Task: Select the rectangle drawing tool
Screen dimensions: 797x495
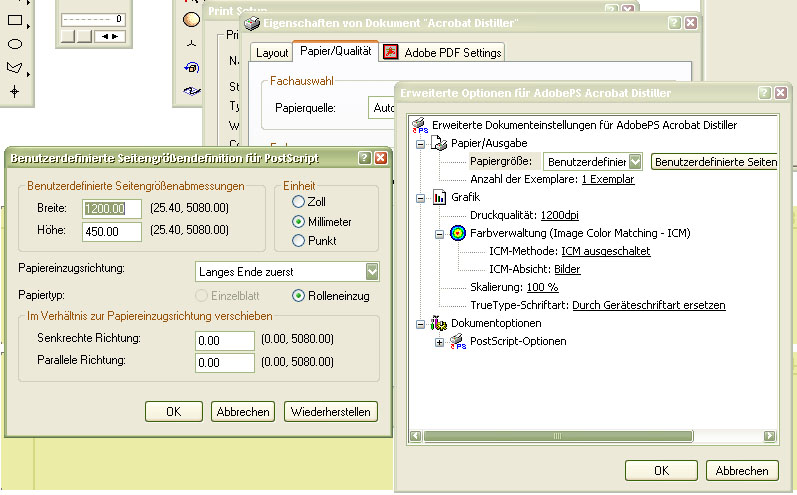Action: click(x=15, y=20)
